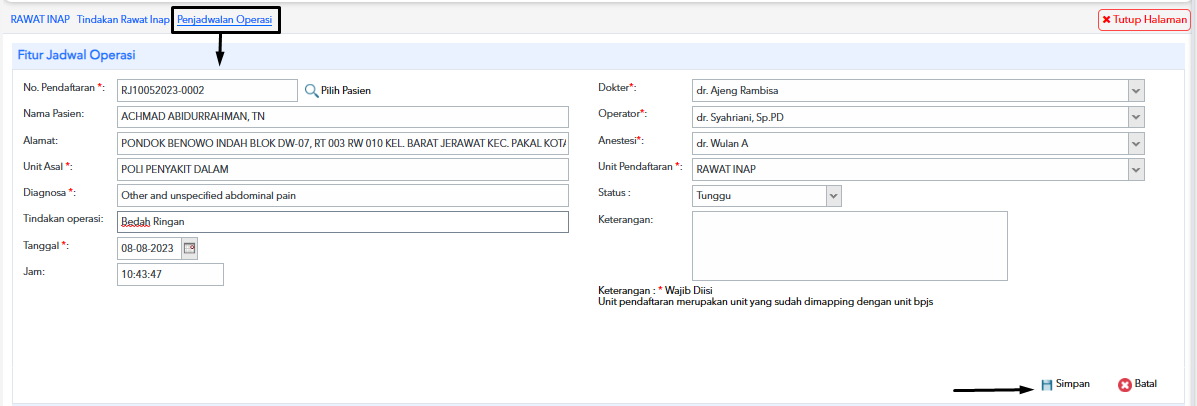This screenshot has width=1197, height=406.
Task: Select the dr. Syahriani, Sp.PD combo box
Action: click(918, 117)
